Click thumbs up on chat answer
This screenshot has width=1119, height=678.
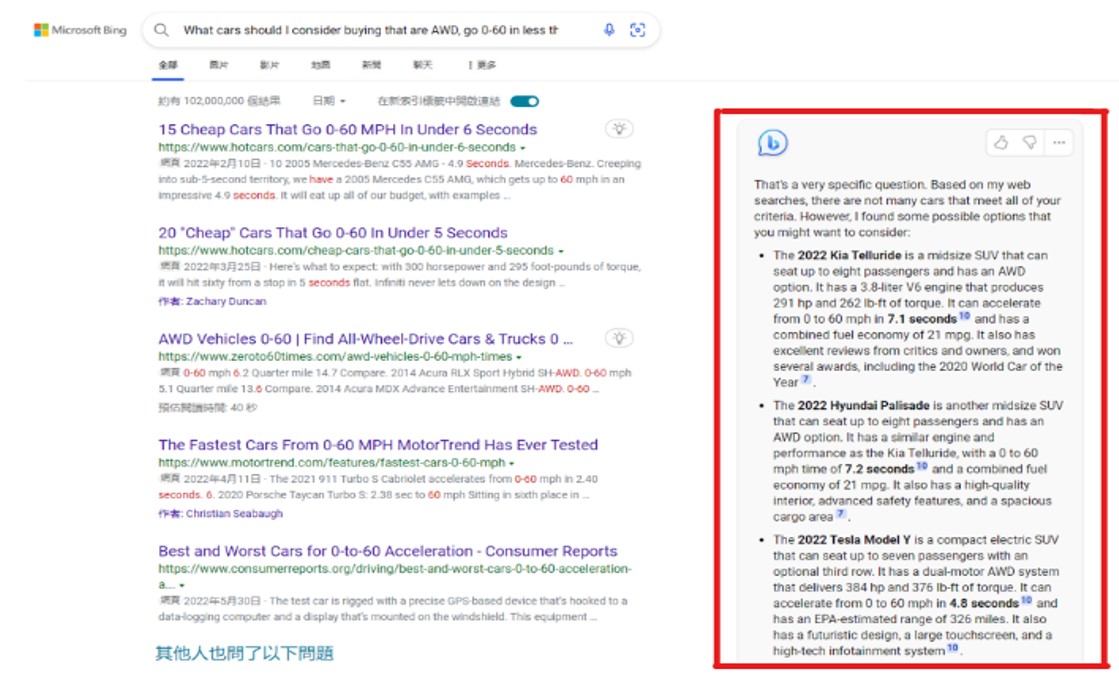1001,143
